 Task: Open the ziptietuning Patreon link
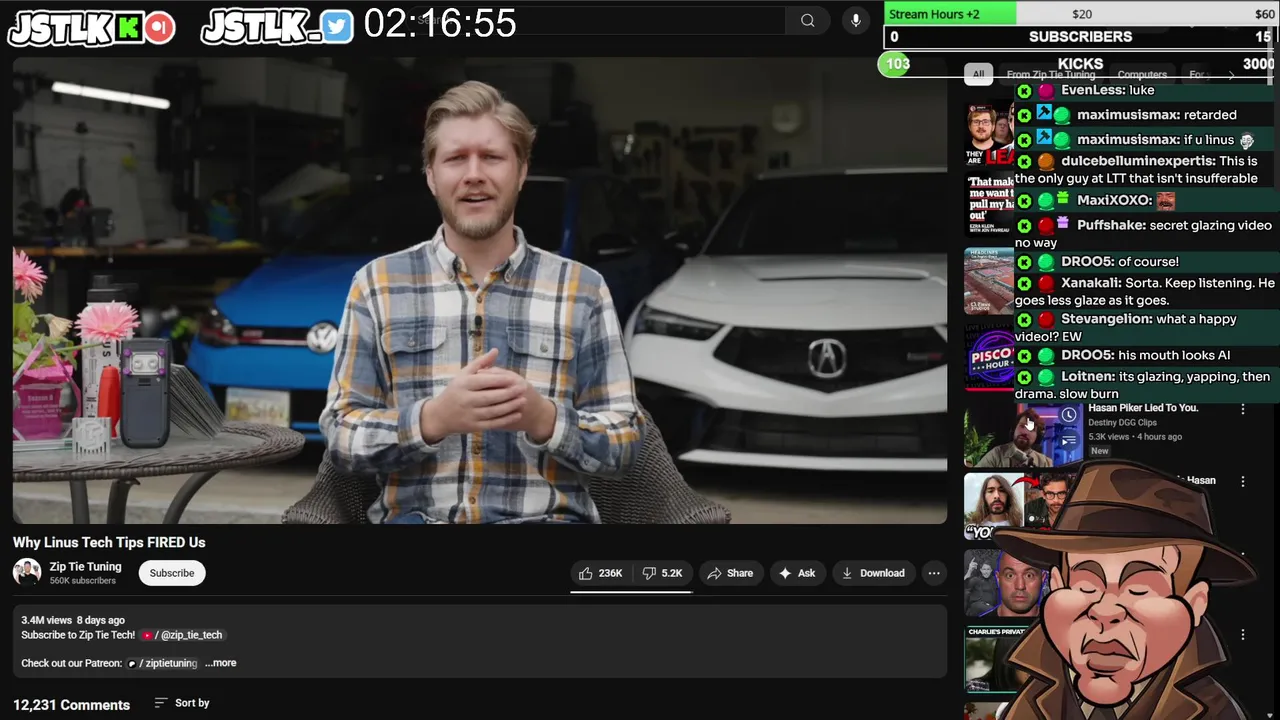(x=162, y=663)
